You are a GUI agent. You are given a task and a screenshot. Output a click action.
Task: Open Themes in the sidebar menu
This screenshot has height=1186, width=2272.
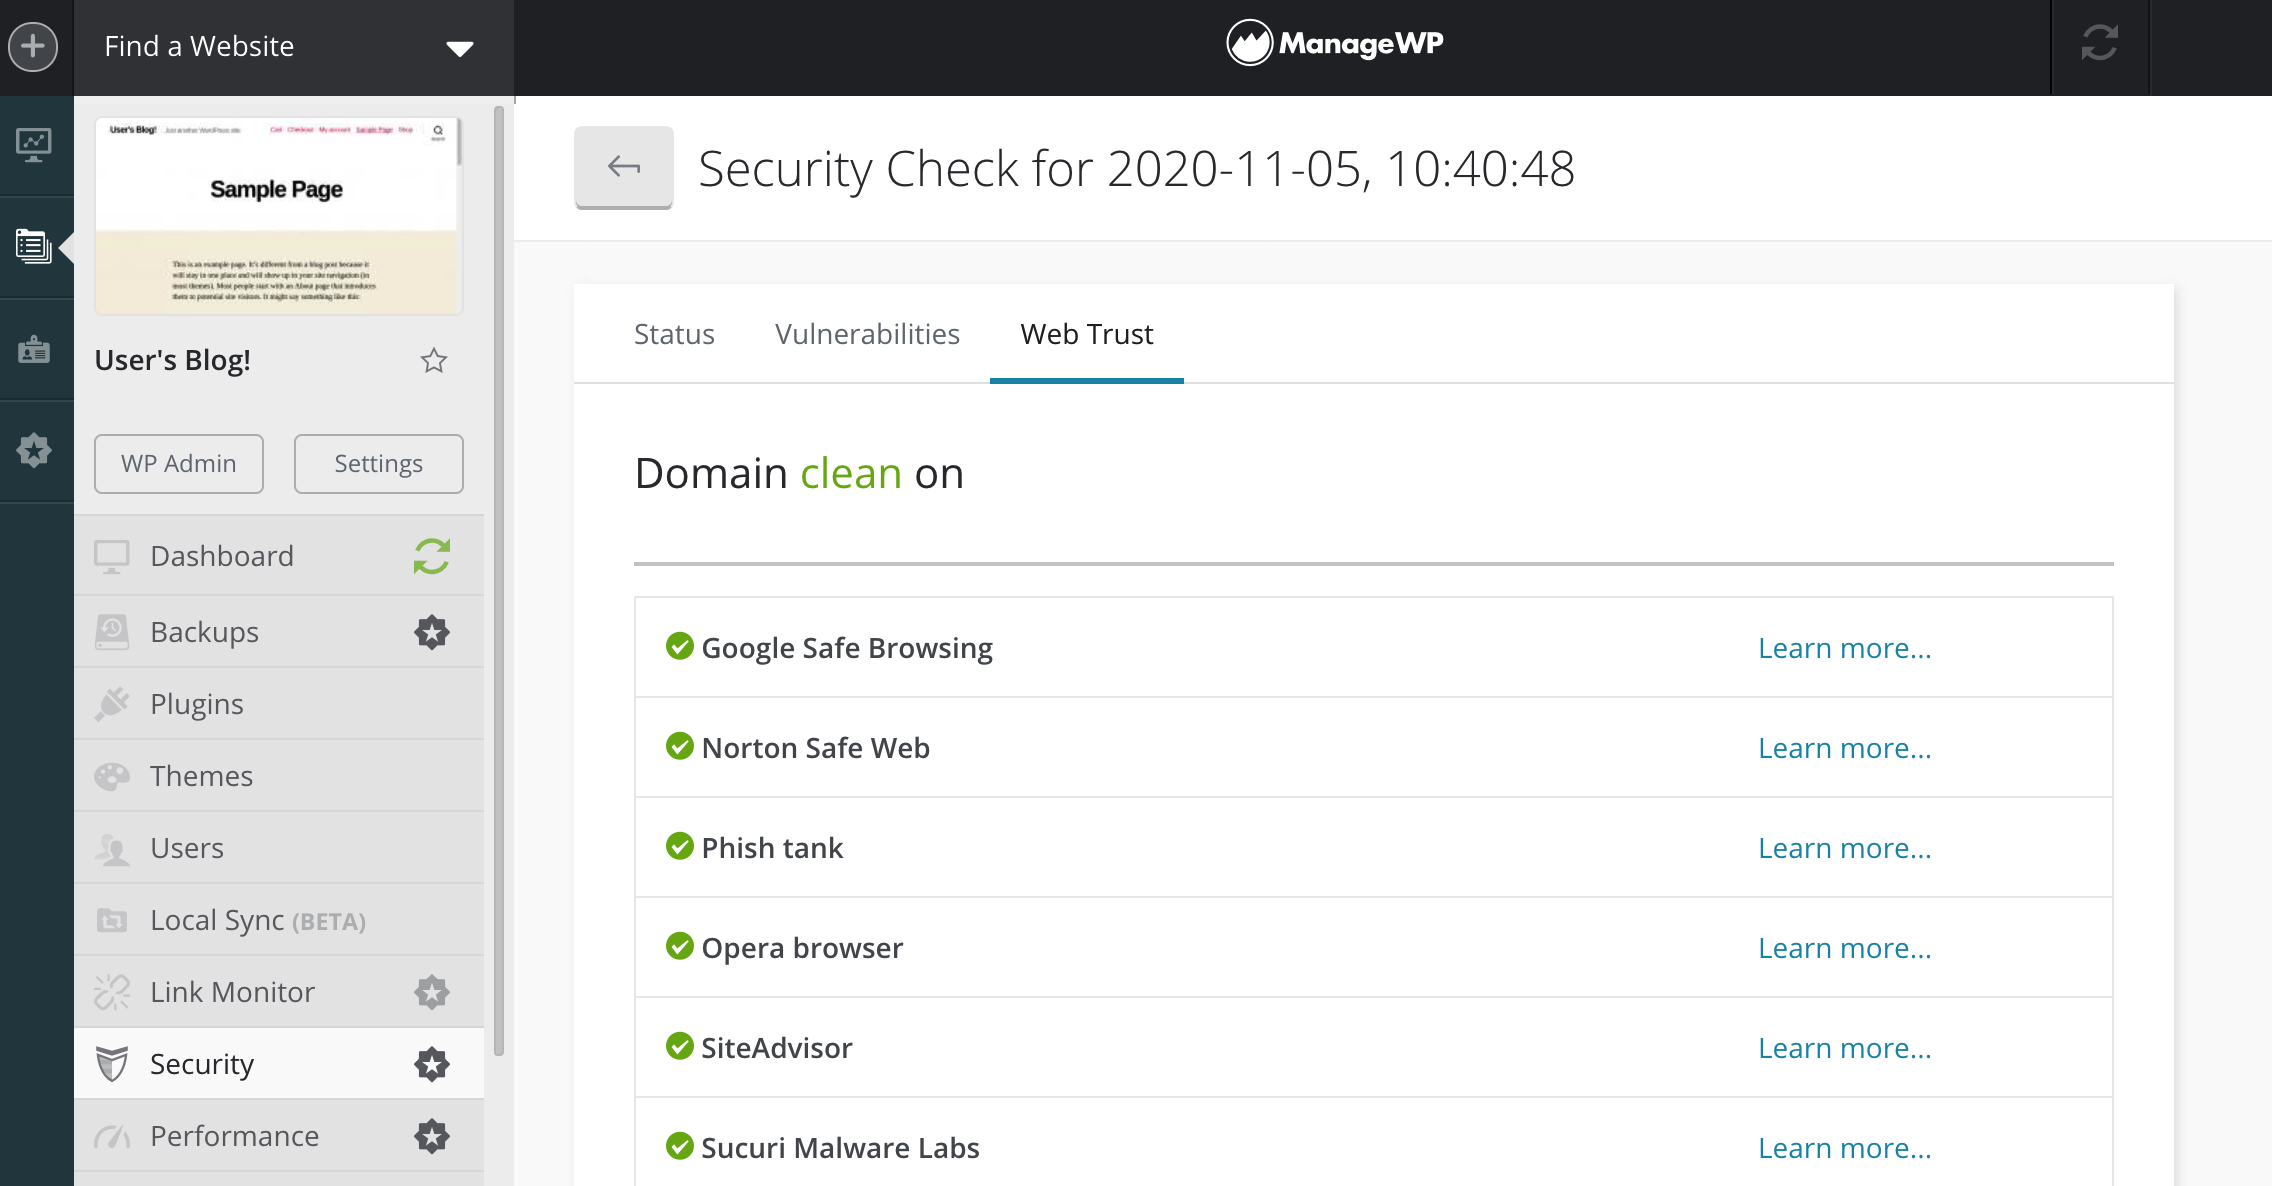[201, 776]
